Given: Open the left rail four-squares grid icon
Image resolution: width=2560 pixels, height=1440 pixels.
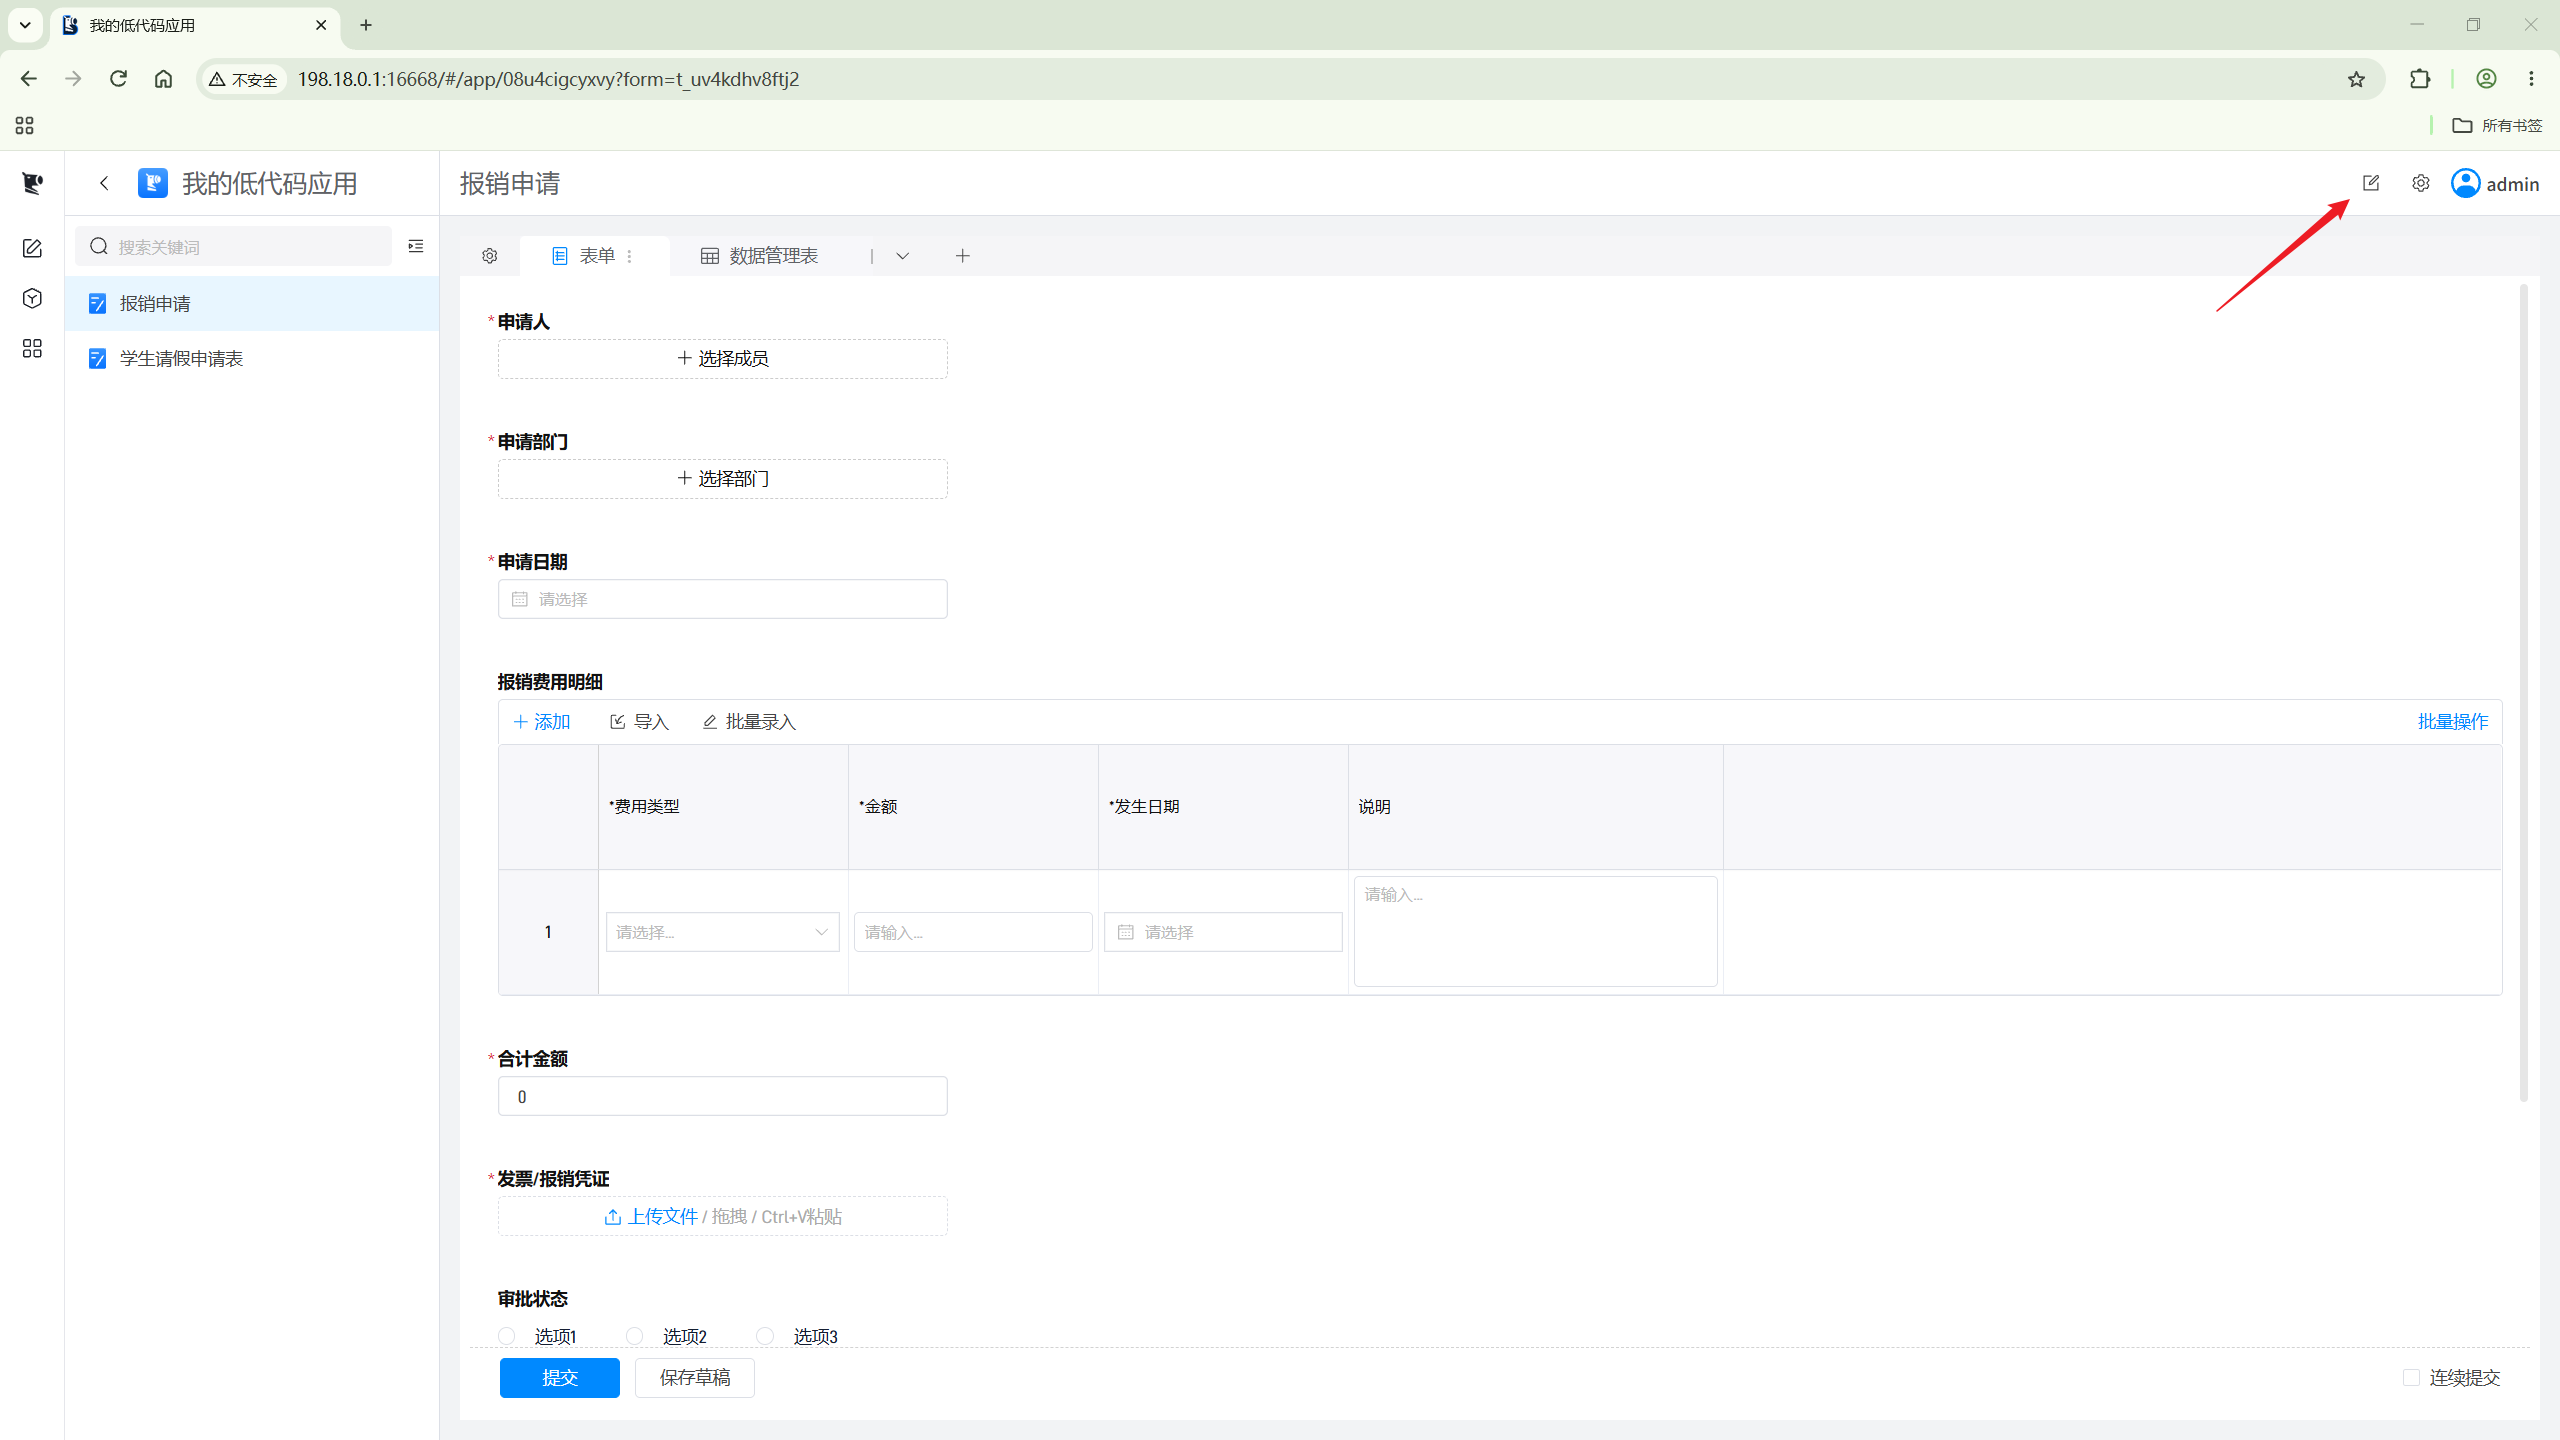Looking at the screenshot, I should tap(32, 348).
